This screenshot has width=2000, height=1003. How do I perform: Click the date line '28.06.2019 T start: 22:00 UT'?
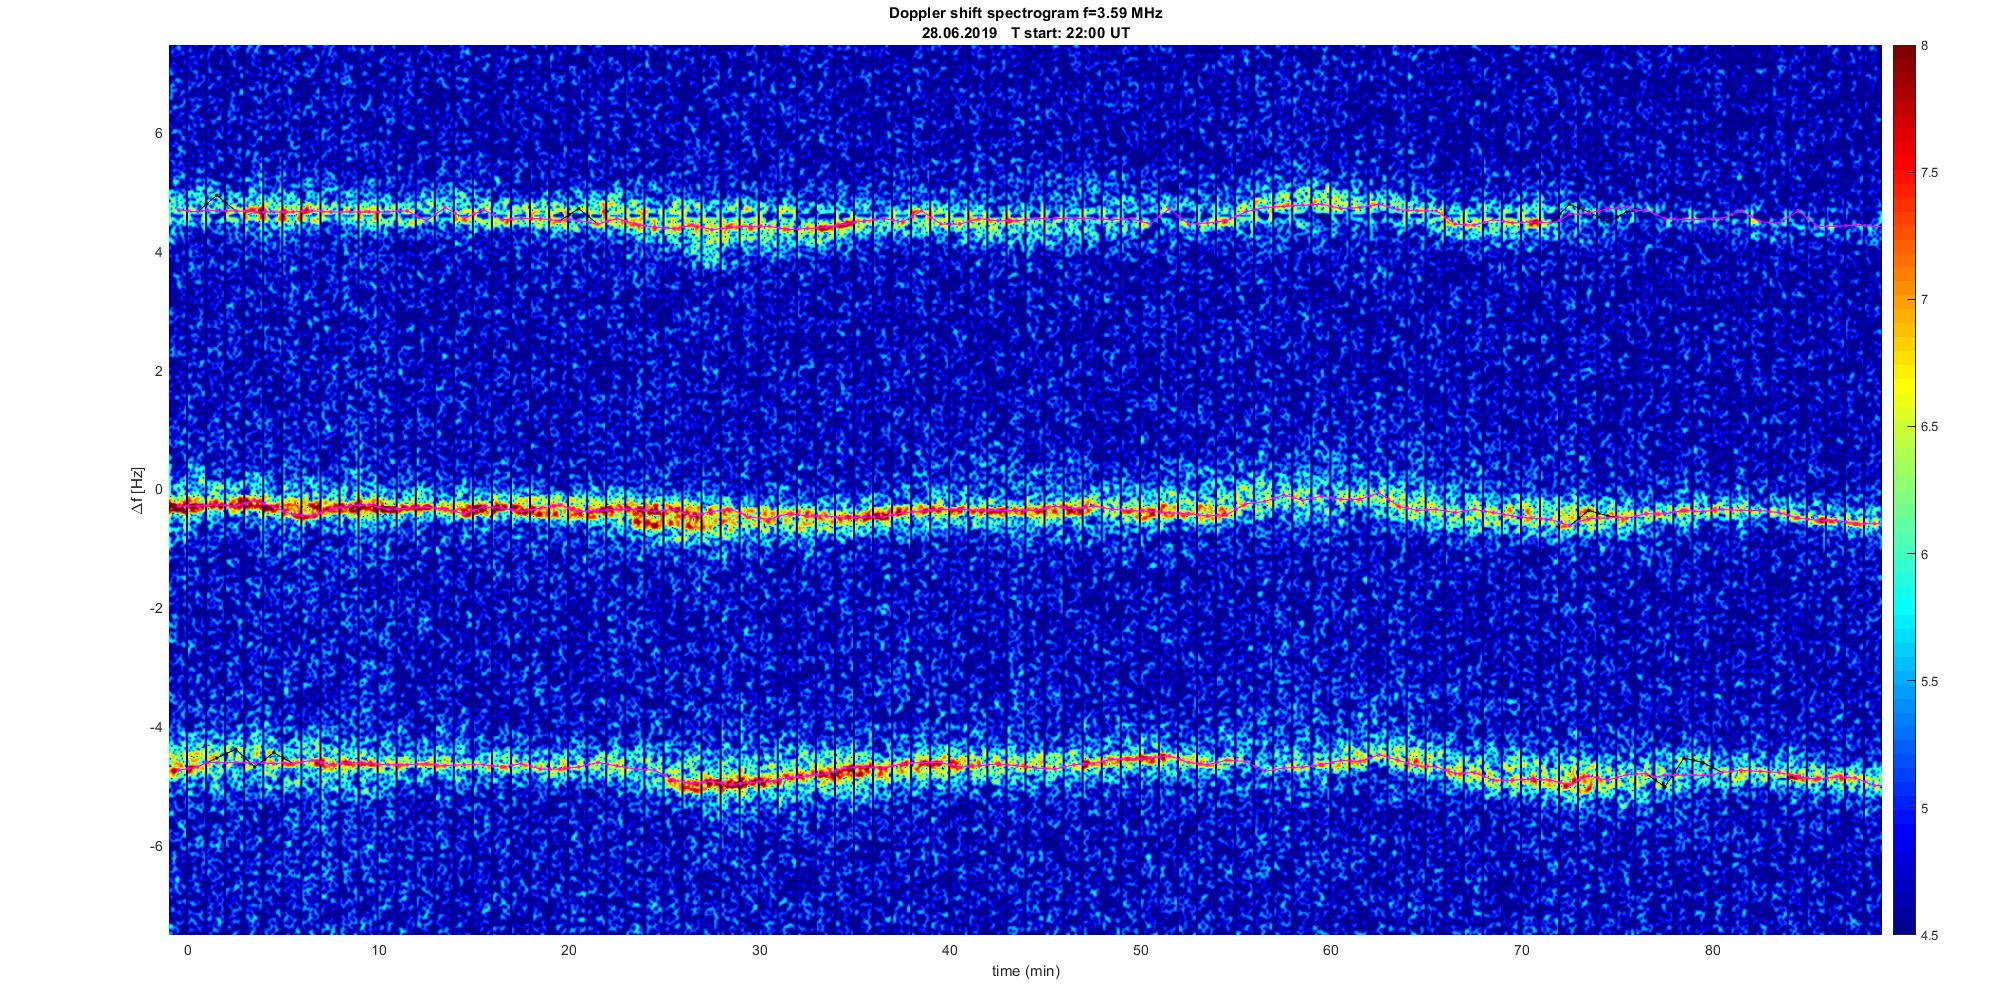pos(1025,33)
